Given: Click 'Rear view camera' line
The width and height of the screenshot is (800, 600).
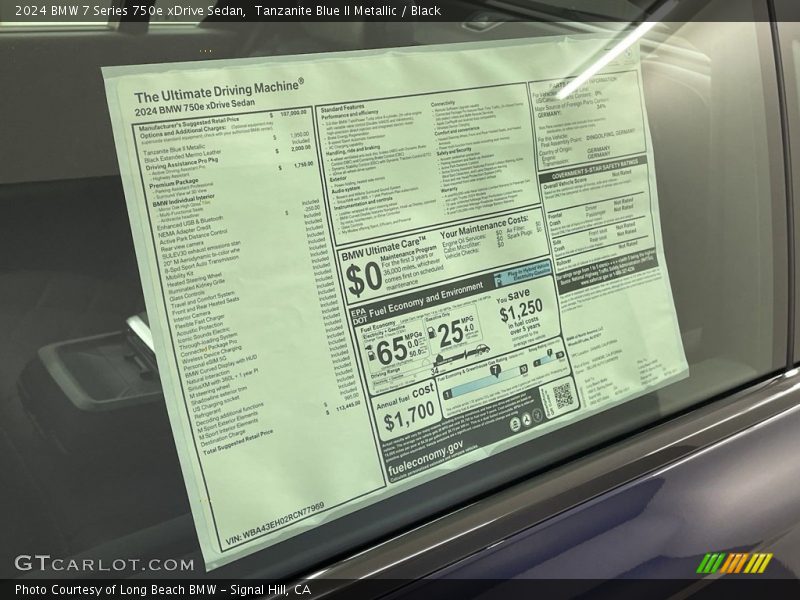Looking at the screenshot, I should [x=182, y=247].
